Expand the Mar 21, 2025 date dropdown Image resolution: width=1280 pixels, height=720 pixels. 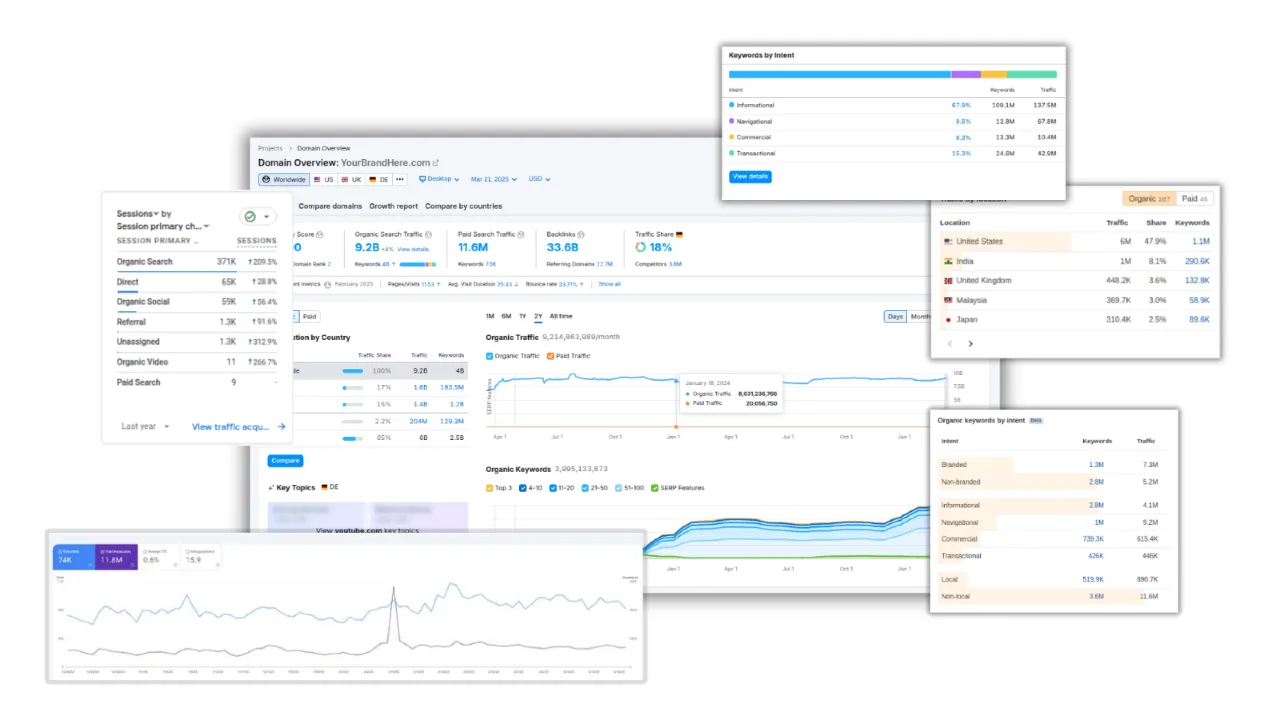pos(495,180)
